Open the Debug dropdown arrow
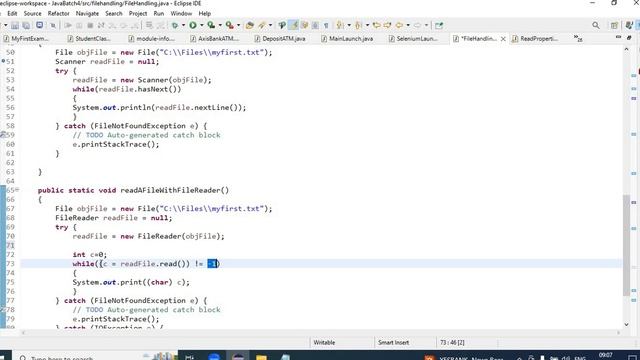 click(183, 25)
